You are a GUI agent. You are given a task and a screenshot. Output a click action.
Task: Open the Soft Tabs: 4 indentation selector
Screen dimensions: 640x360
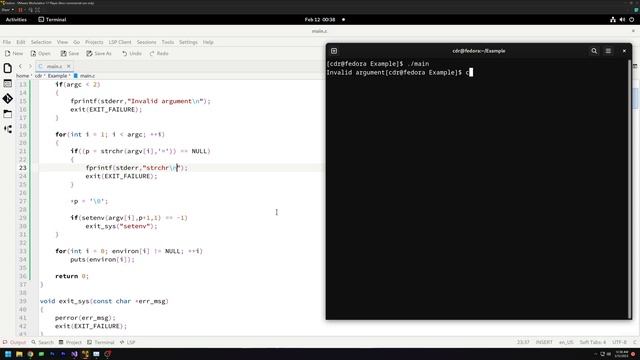[x=593, y=342]
